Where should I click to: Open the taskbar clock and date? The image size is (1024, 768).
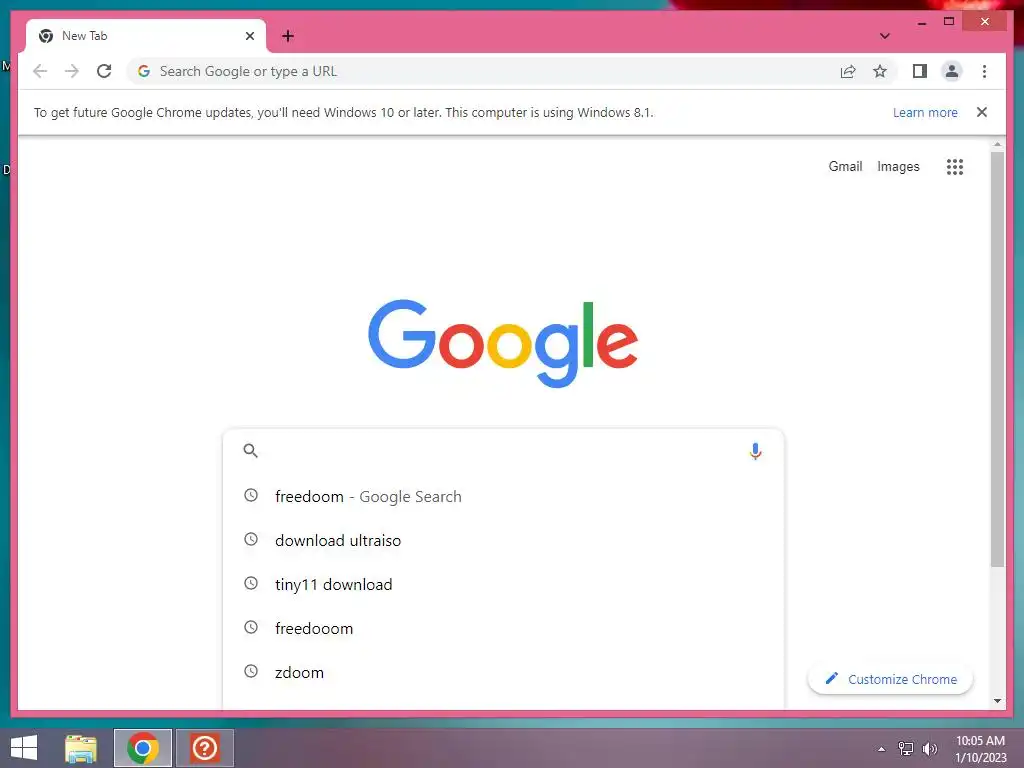[x=980, y=749]
